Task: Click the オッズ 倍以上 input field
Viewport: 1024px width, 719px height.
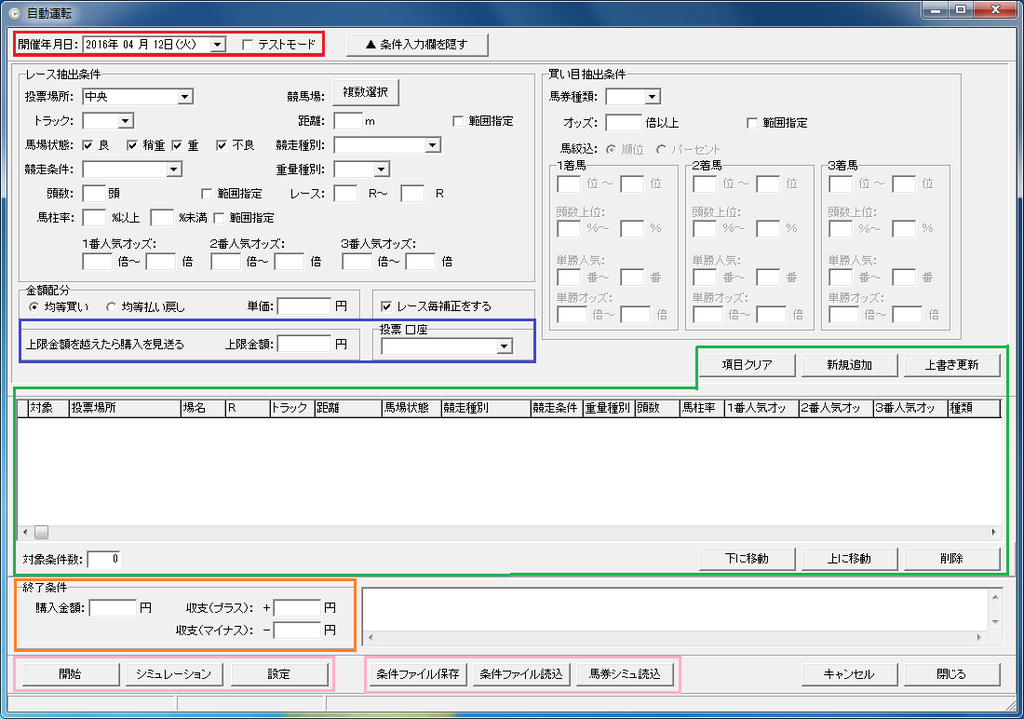Action: [x=624, y=122]
